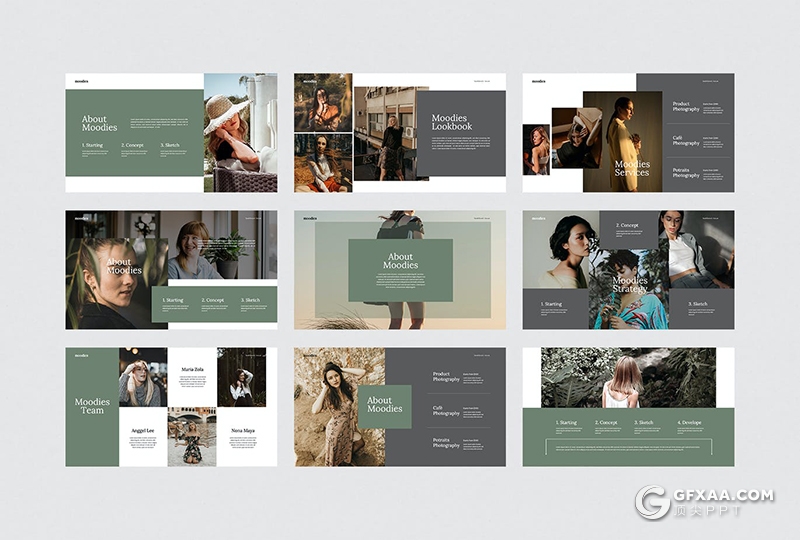Image resolution: width=800 pixels, height=540 pixels.
Task: Click the Nora Maya name label
Action: pyautogui.click(x=242, y=431)
